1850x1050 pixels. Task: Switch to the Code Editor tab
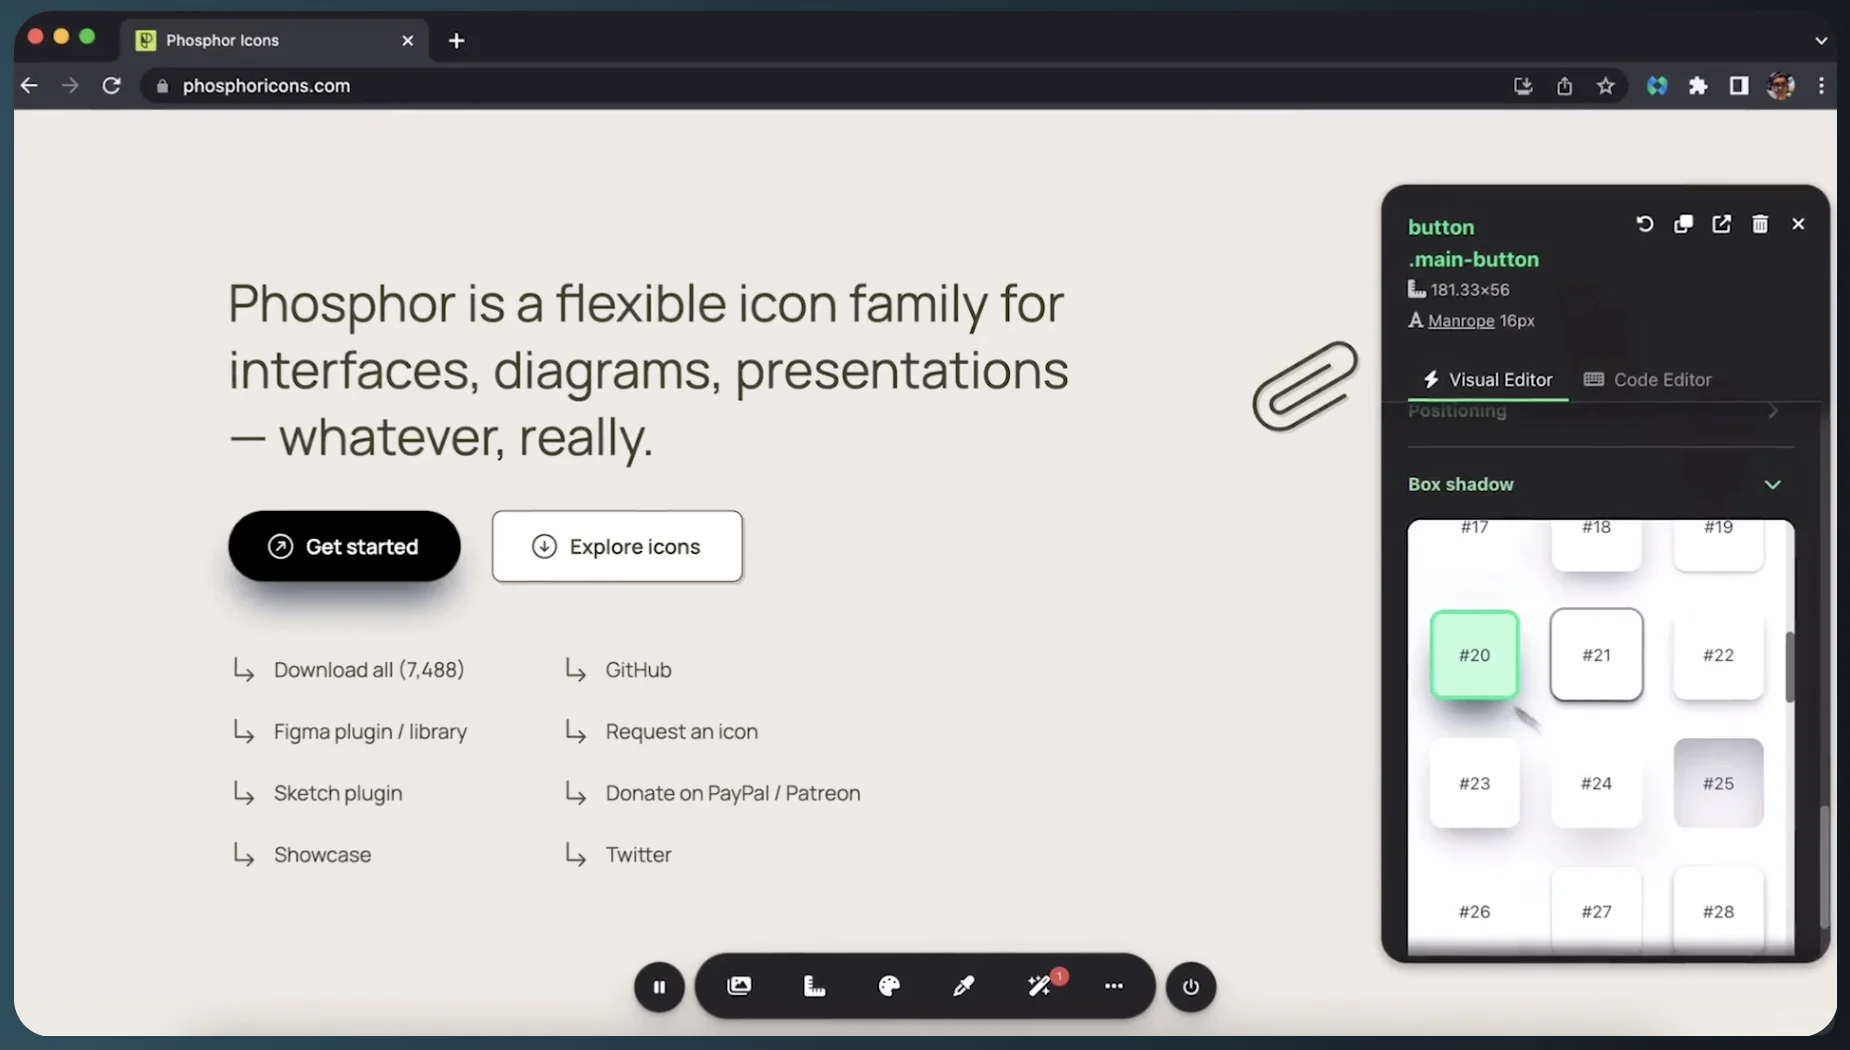1648,380
